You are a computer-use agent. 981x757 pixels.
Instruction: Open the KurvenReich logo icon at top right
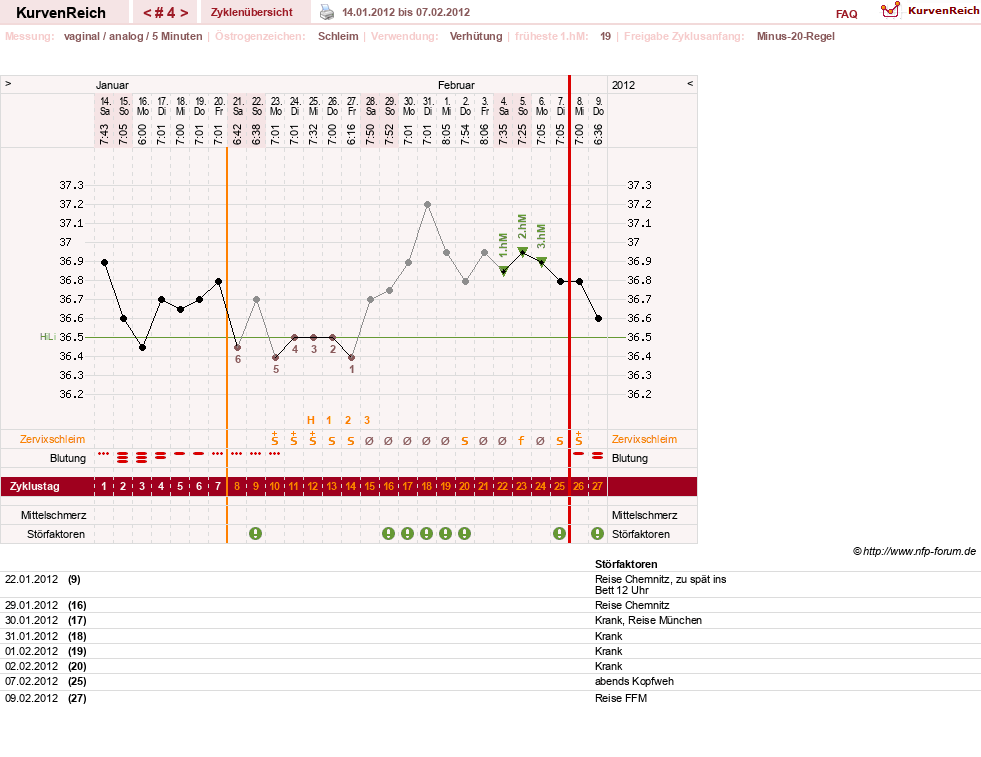pos(890,10)
